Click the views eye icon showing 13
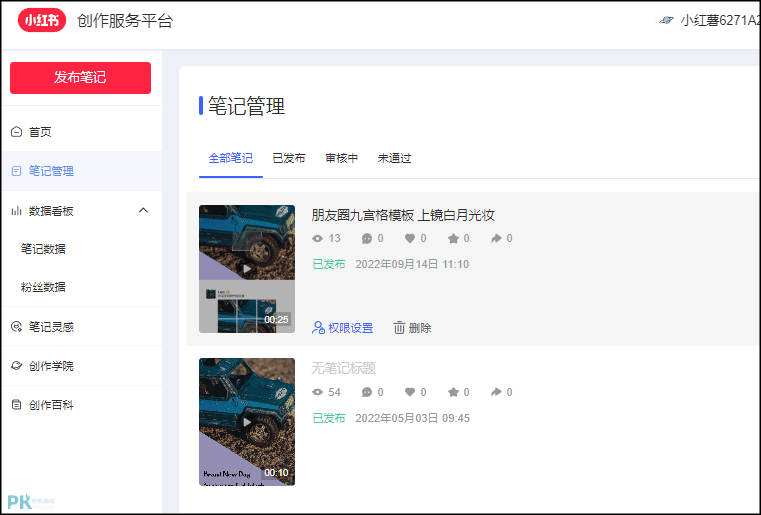Screen dimensions: 761x515 point(317,238)
